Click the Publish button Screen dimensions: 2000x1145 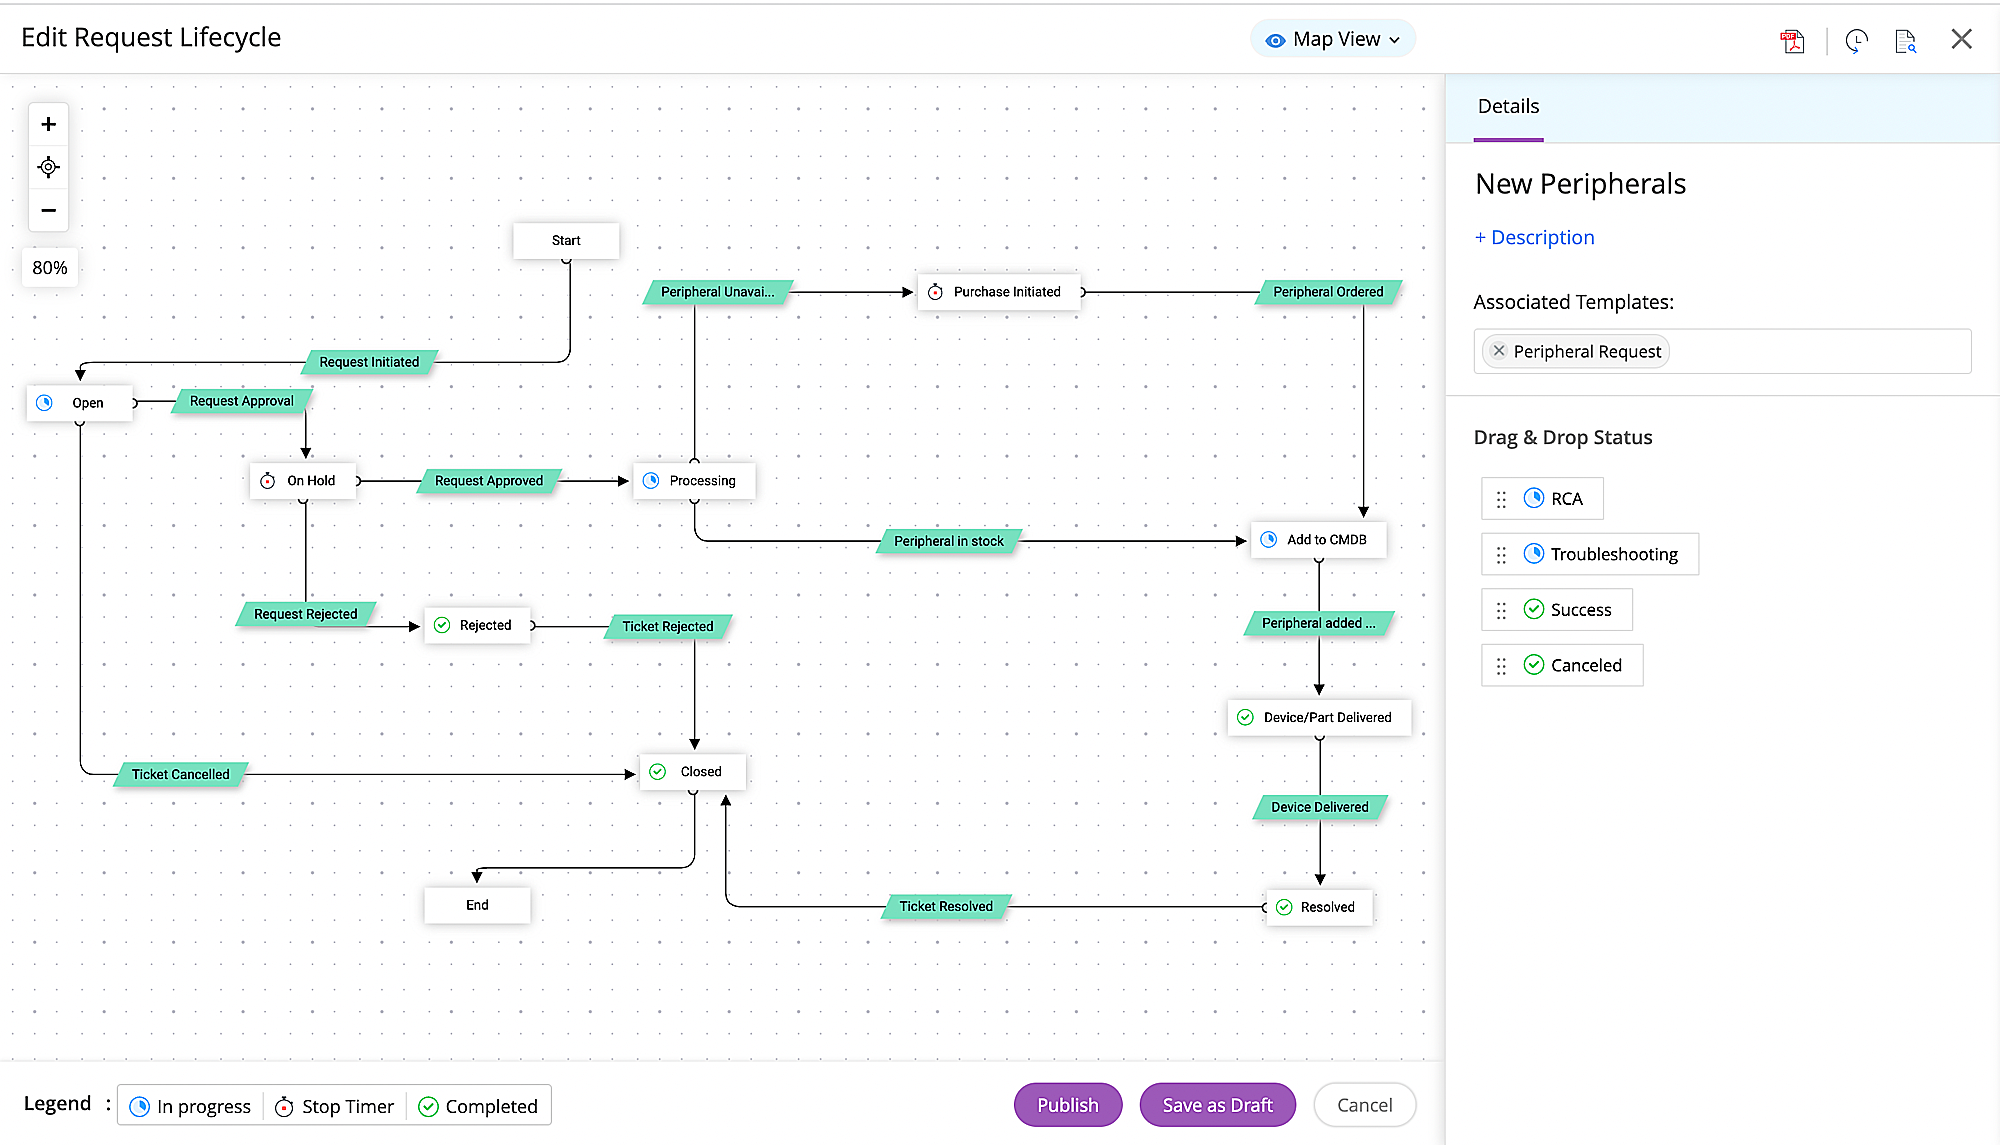[1067, 1105]
